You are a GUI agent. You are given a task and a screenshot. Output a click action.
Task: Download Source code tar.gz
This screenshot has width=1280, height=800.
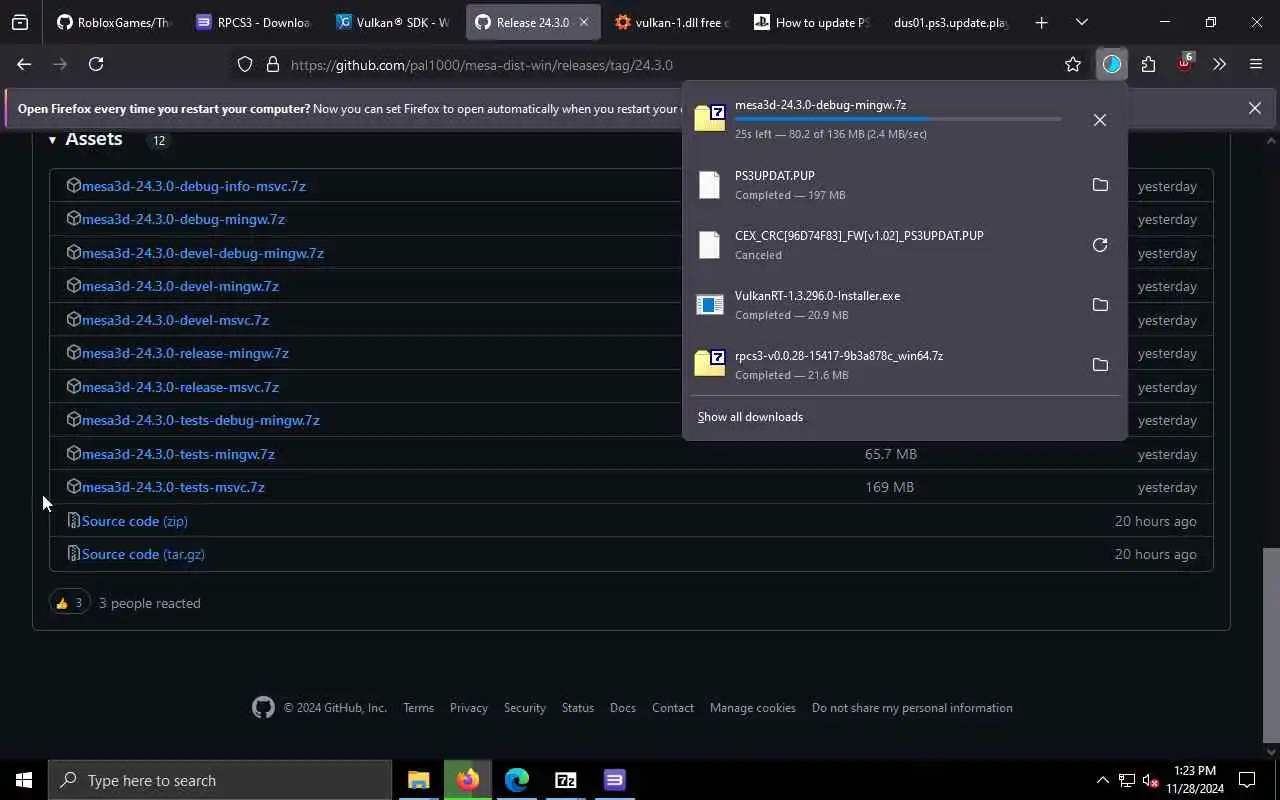[143, 554]
